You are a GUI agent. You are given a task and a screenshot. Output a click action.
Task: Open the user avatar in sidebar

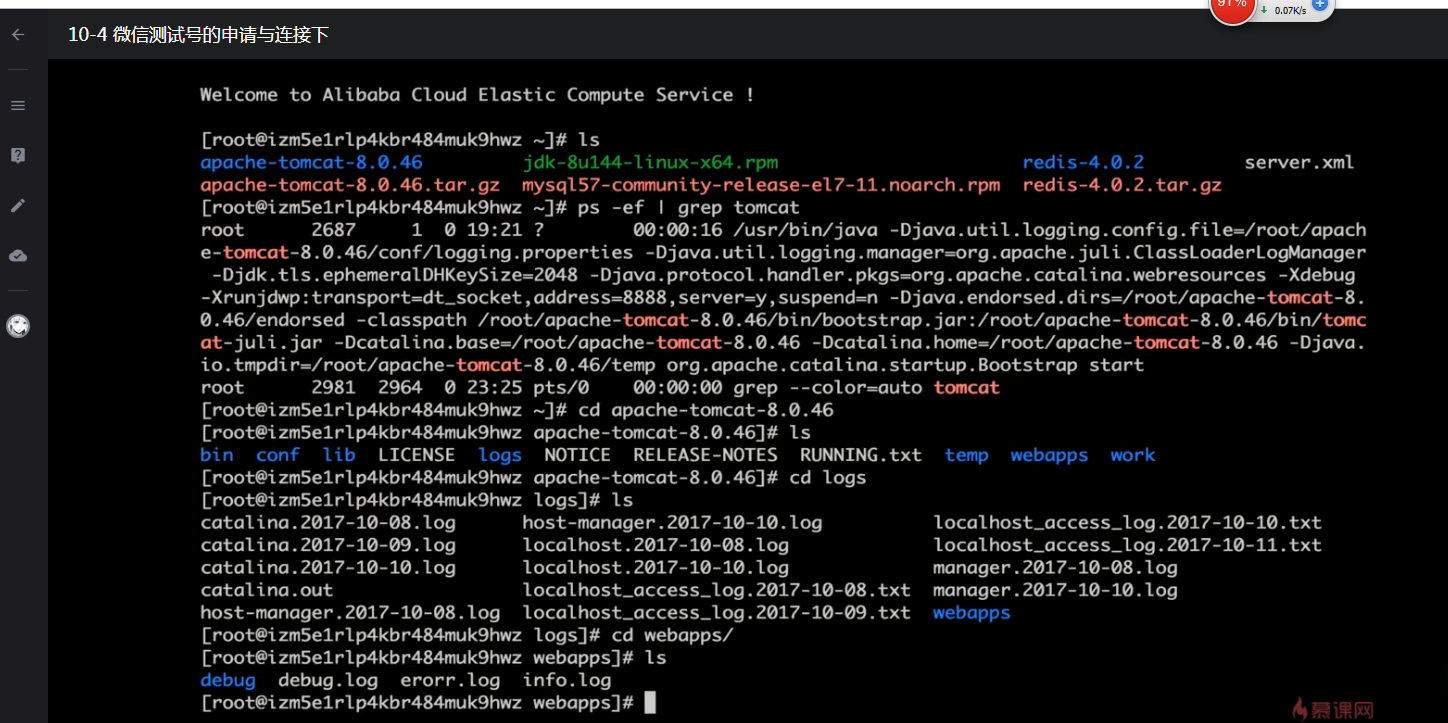17,325
